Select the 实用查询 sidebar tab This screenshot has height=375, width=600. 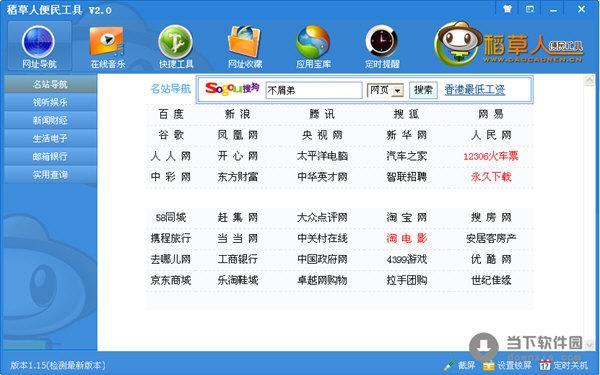[50, 174]
